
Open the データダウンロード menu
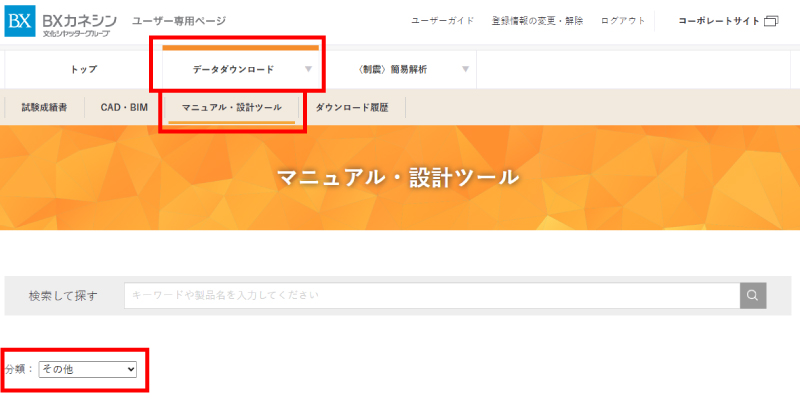(233, 69)
